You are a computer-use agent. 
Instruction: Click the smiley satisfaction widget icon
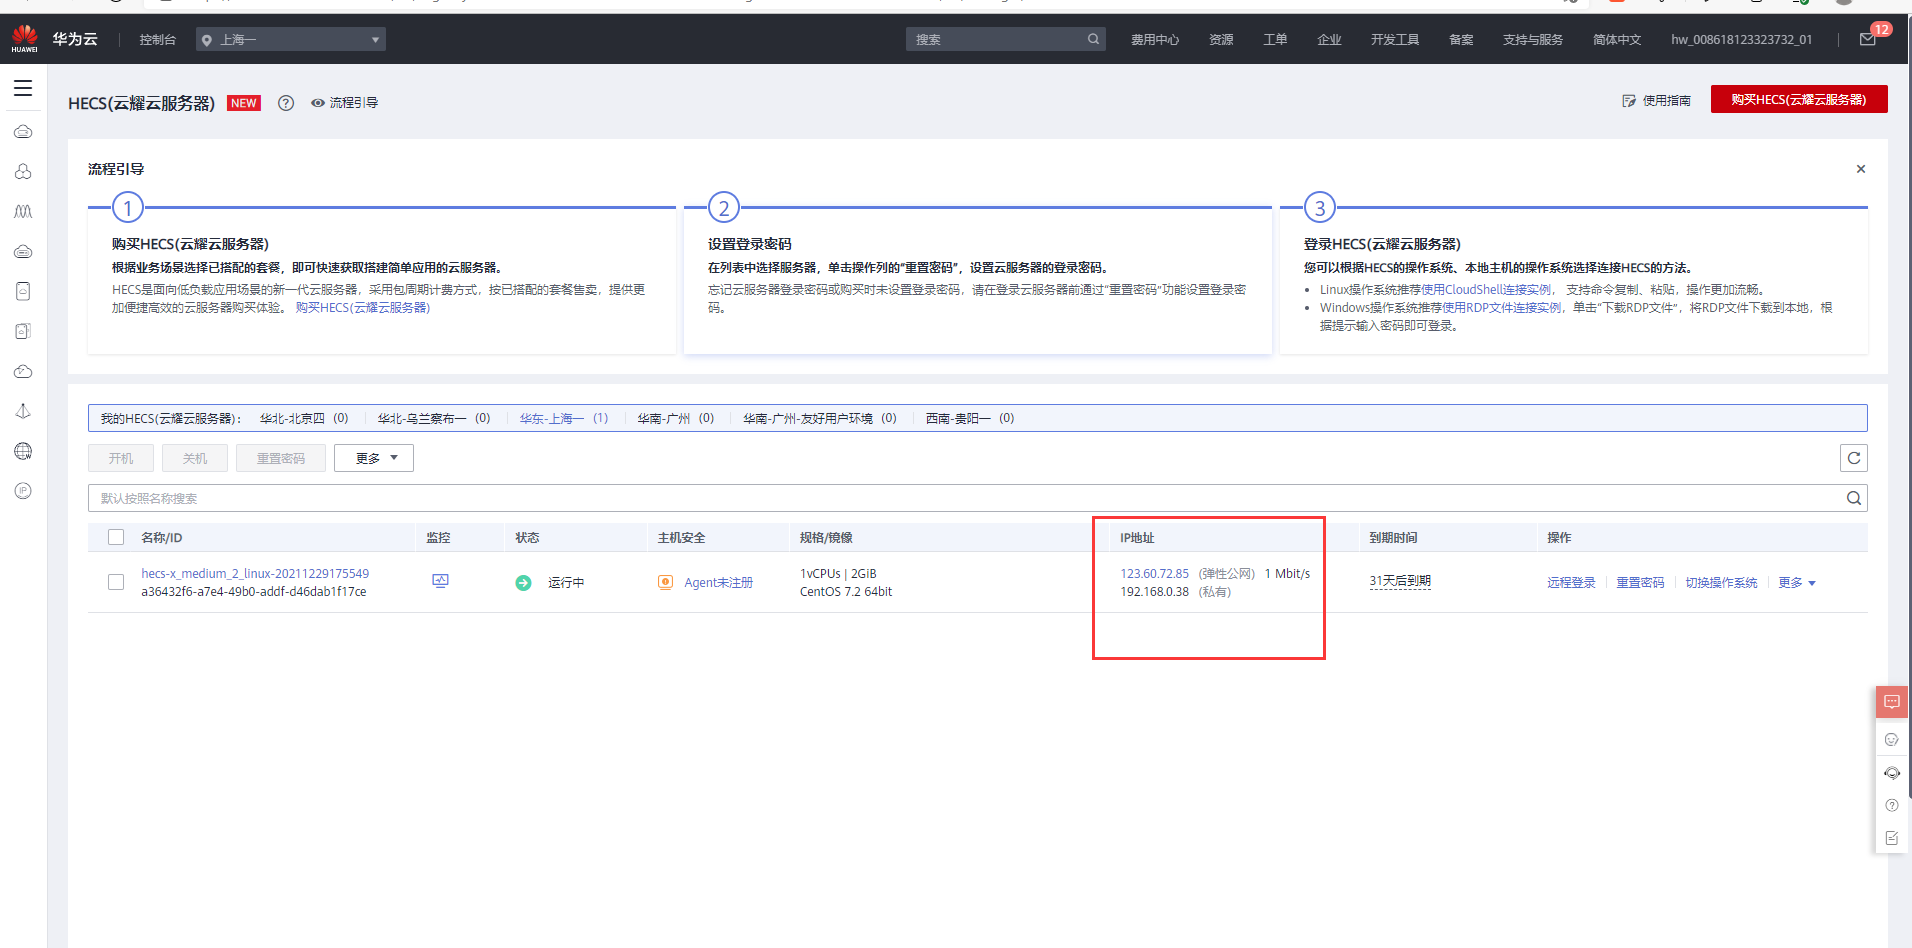point(1892,740)
